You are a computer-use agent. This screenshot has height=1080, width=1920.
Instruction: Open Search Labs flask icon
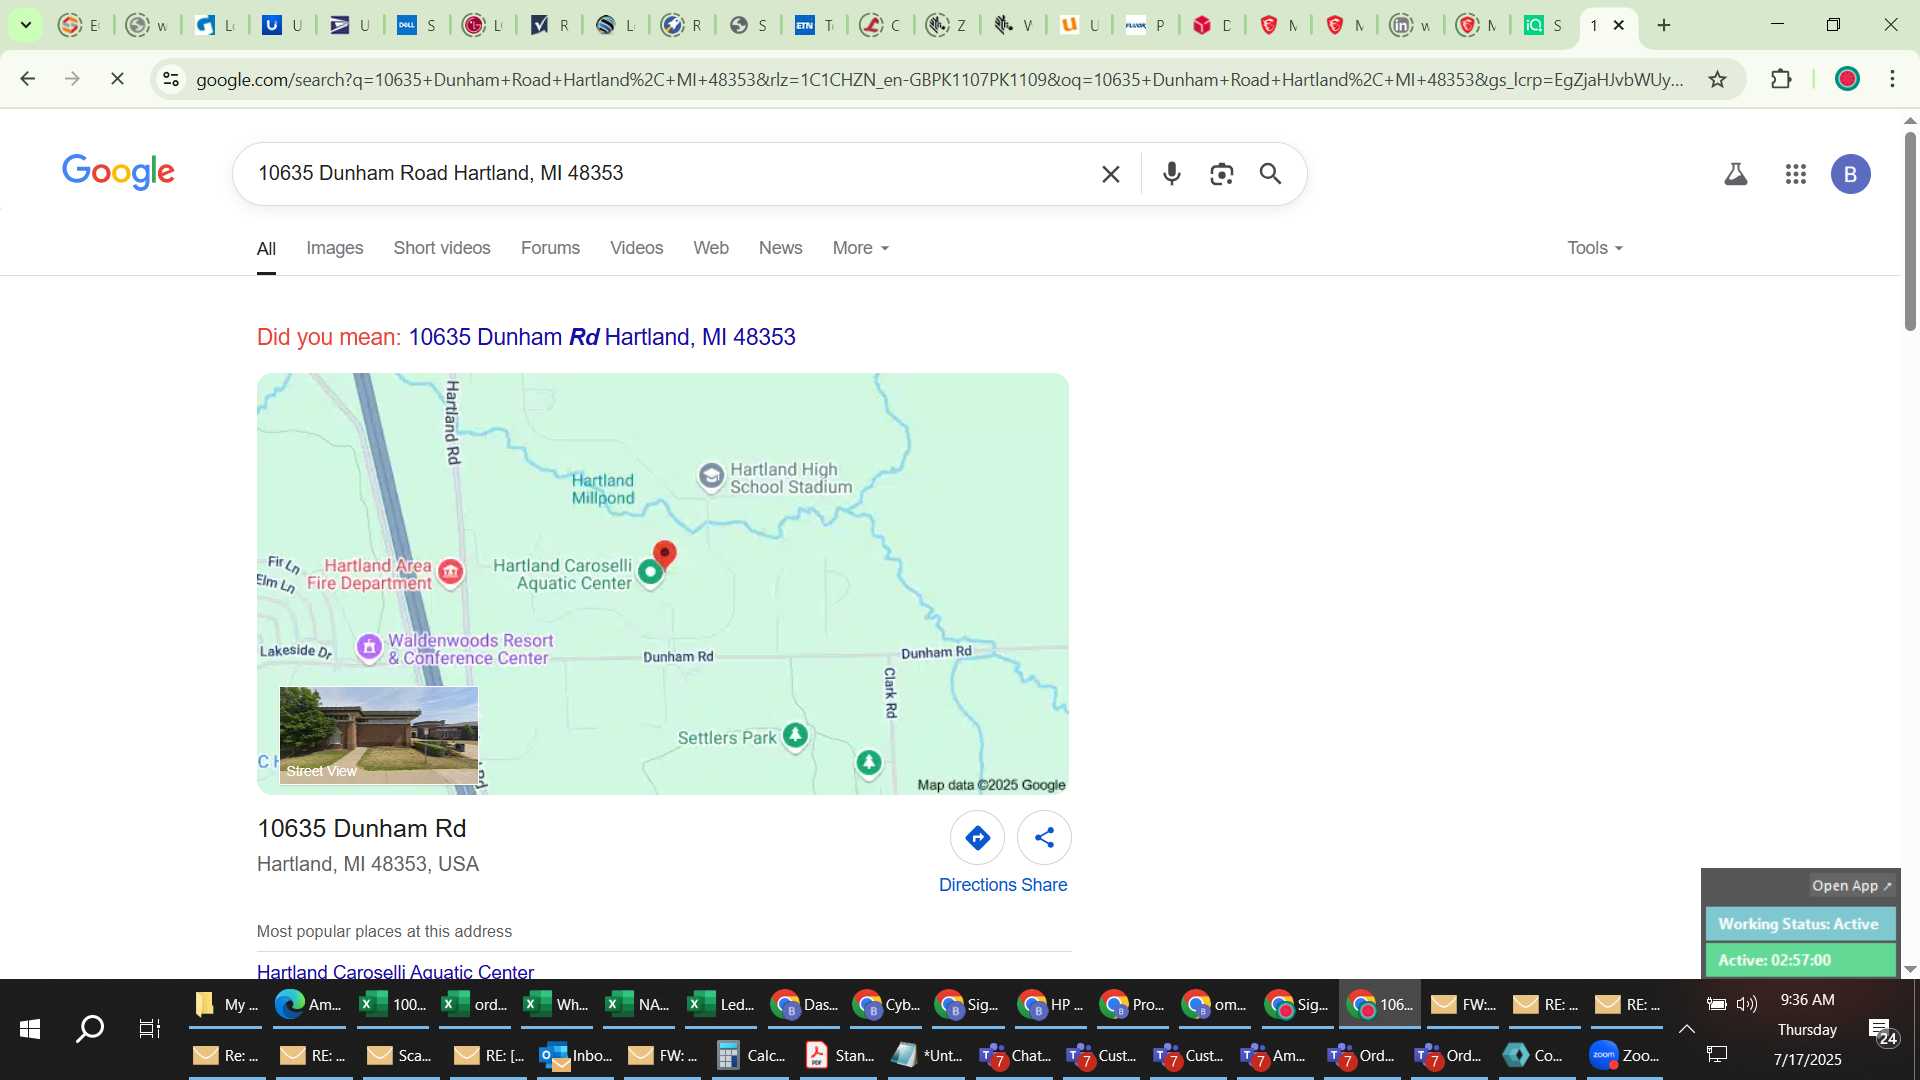1736,174
